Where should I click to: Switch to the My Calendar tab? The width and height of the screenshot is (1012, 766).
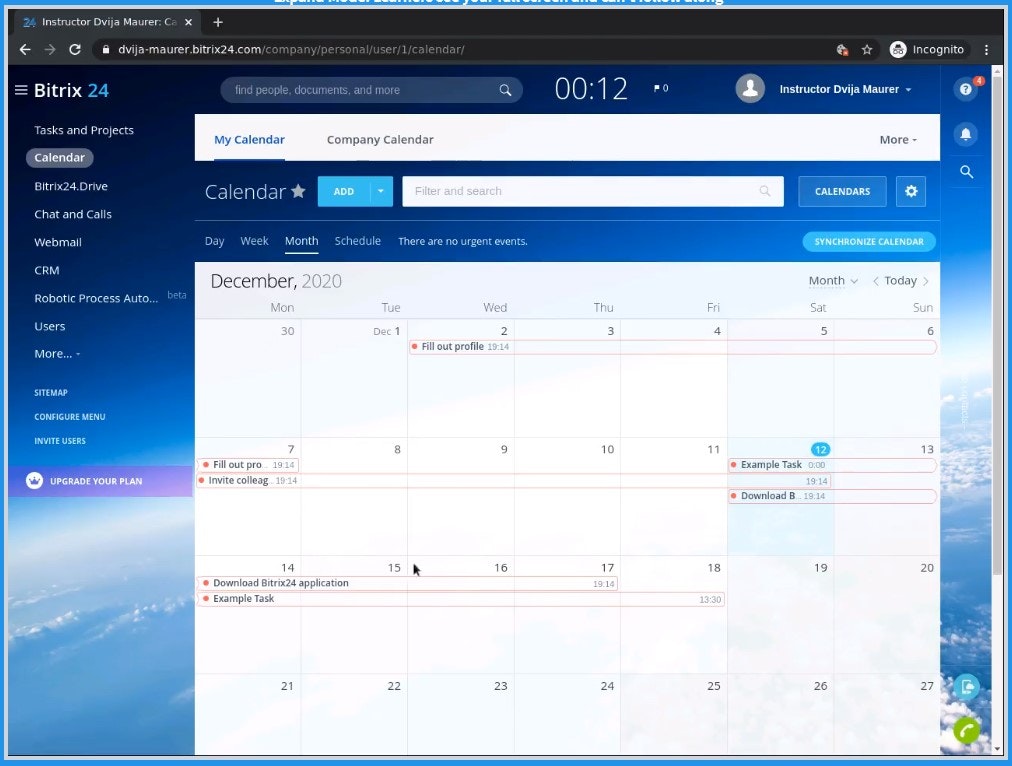pyautogui.click(x=249, y=139)
